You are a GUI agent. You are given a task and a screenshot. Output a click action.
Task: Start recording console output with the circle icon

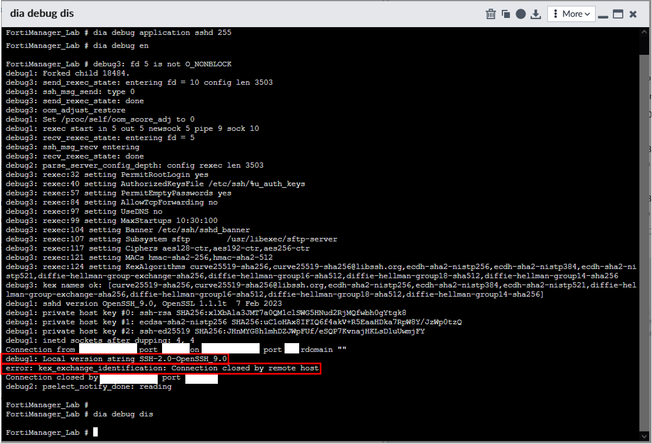pos(521,14)
